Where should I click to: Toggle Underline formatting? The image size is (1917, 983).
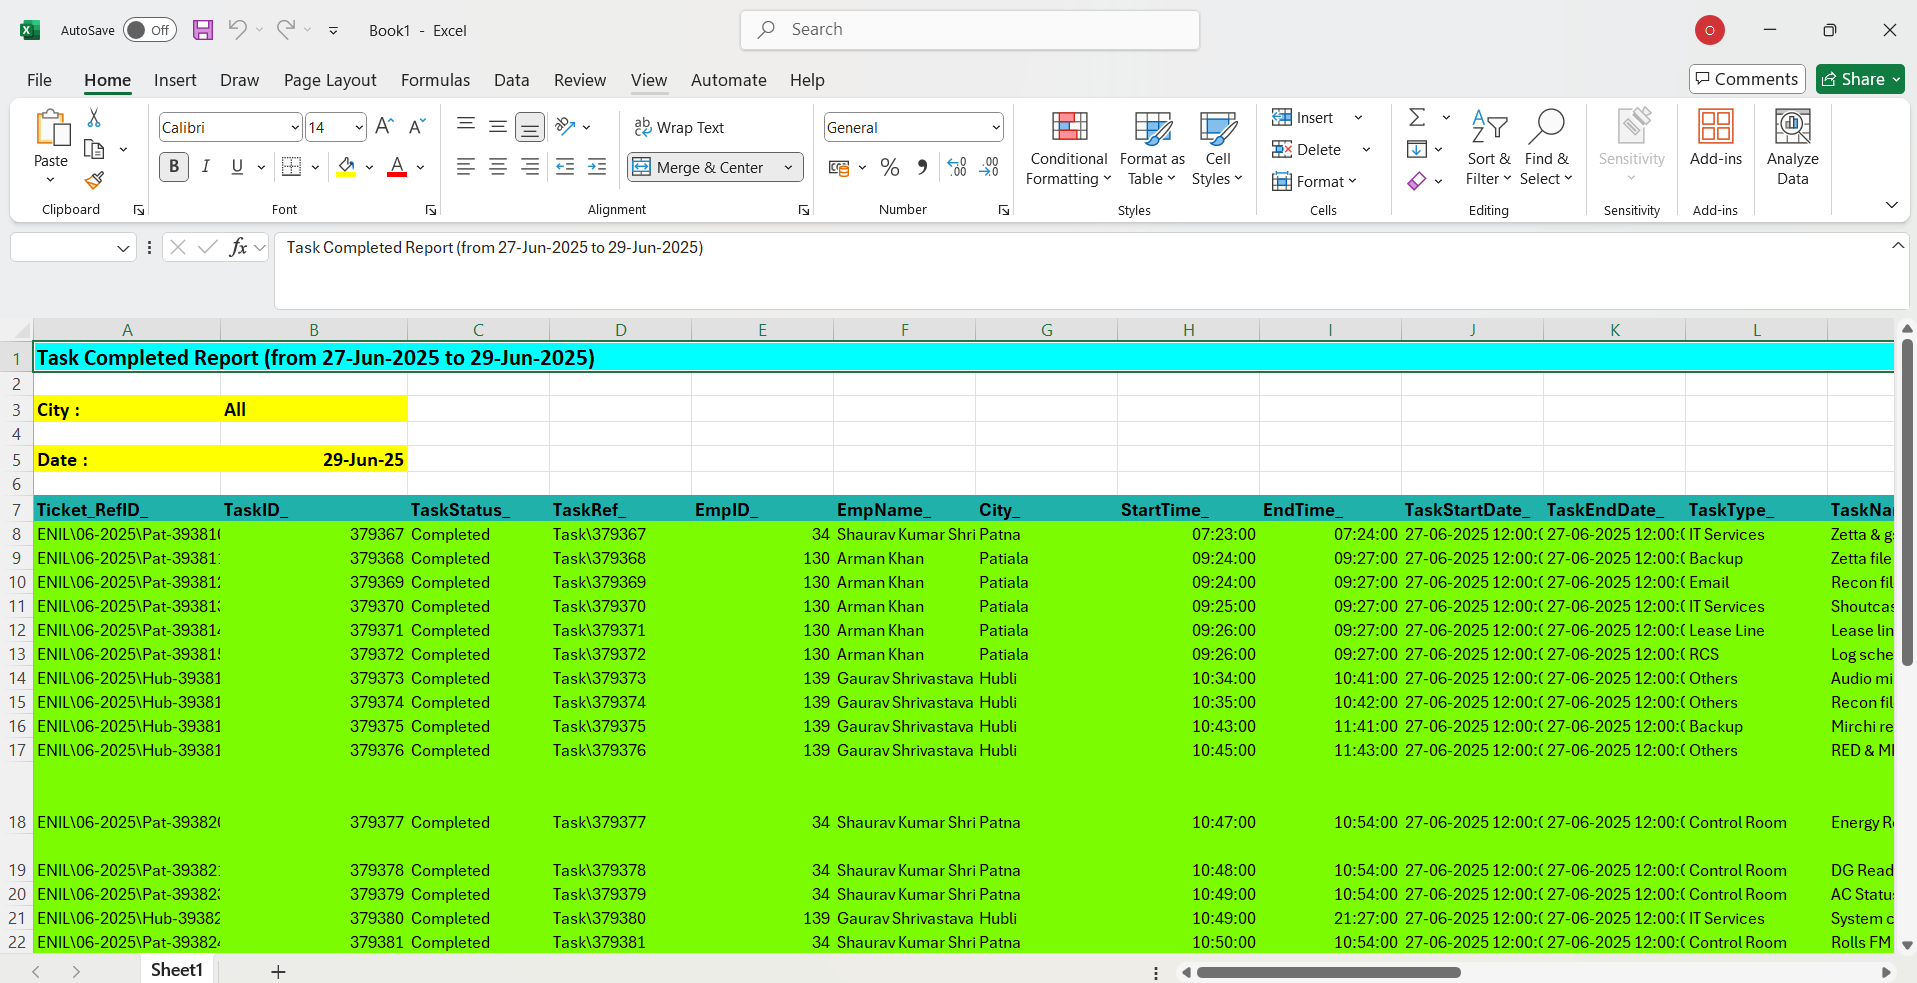point(237,167)
